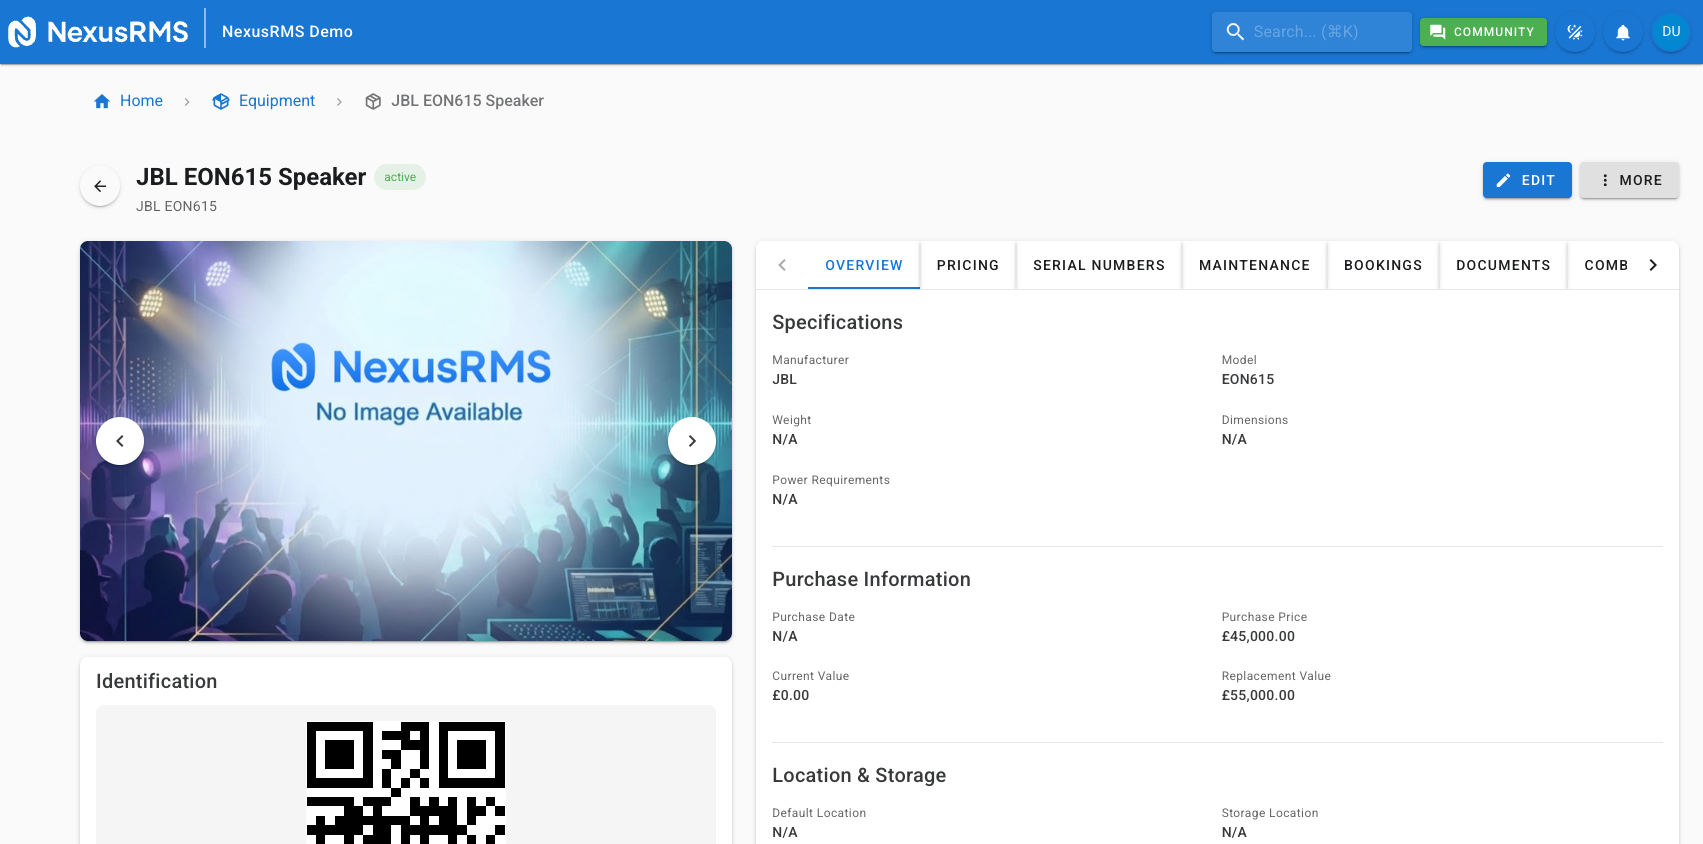The height and width of the screenshot is (844, 1703).
Task: Switch to the Serial Numbers tab
Action: tap(1099, 265)
